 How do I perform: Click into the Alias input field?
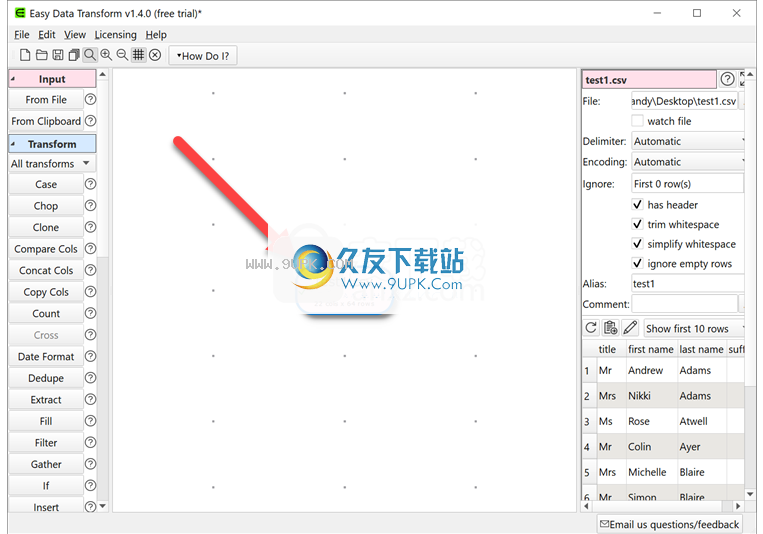point(688,283)
